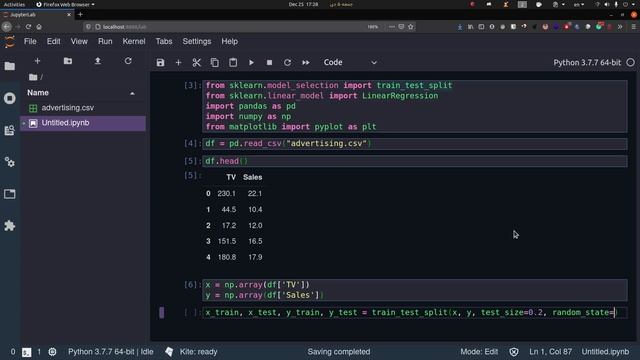640x360 pixels.
Task: Open the Kernel menu
Action: [x=134, y=41]
